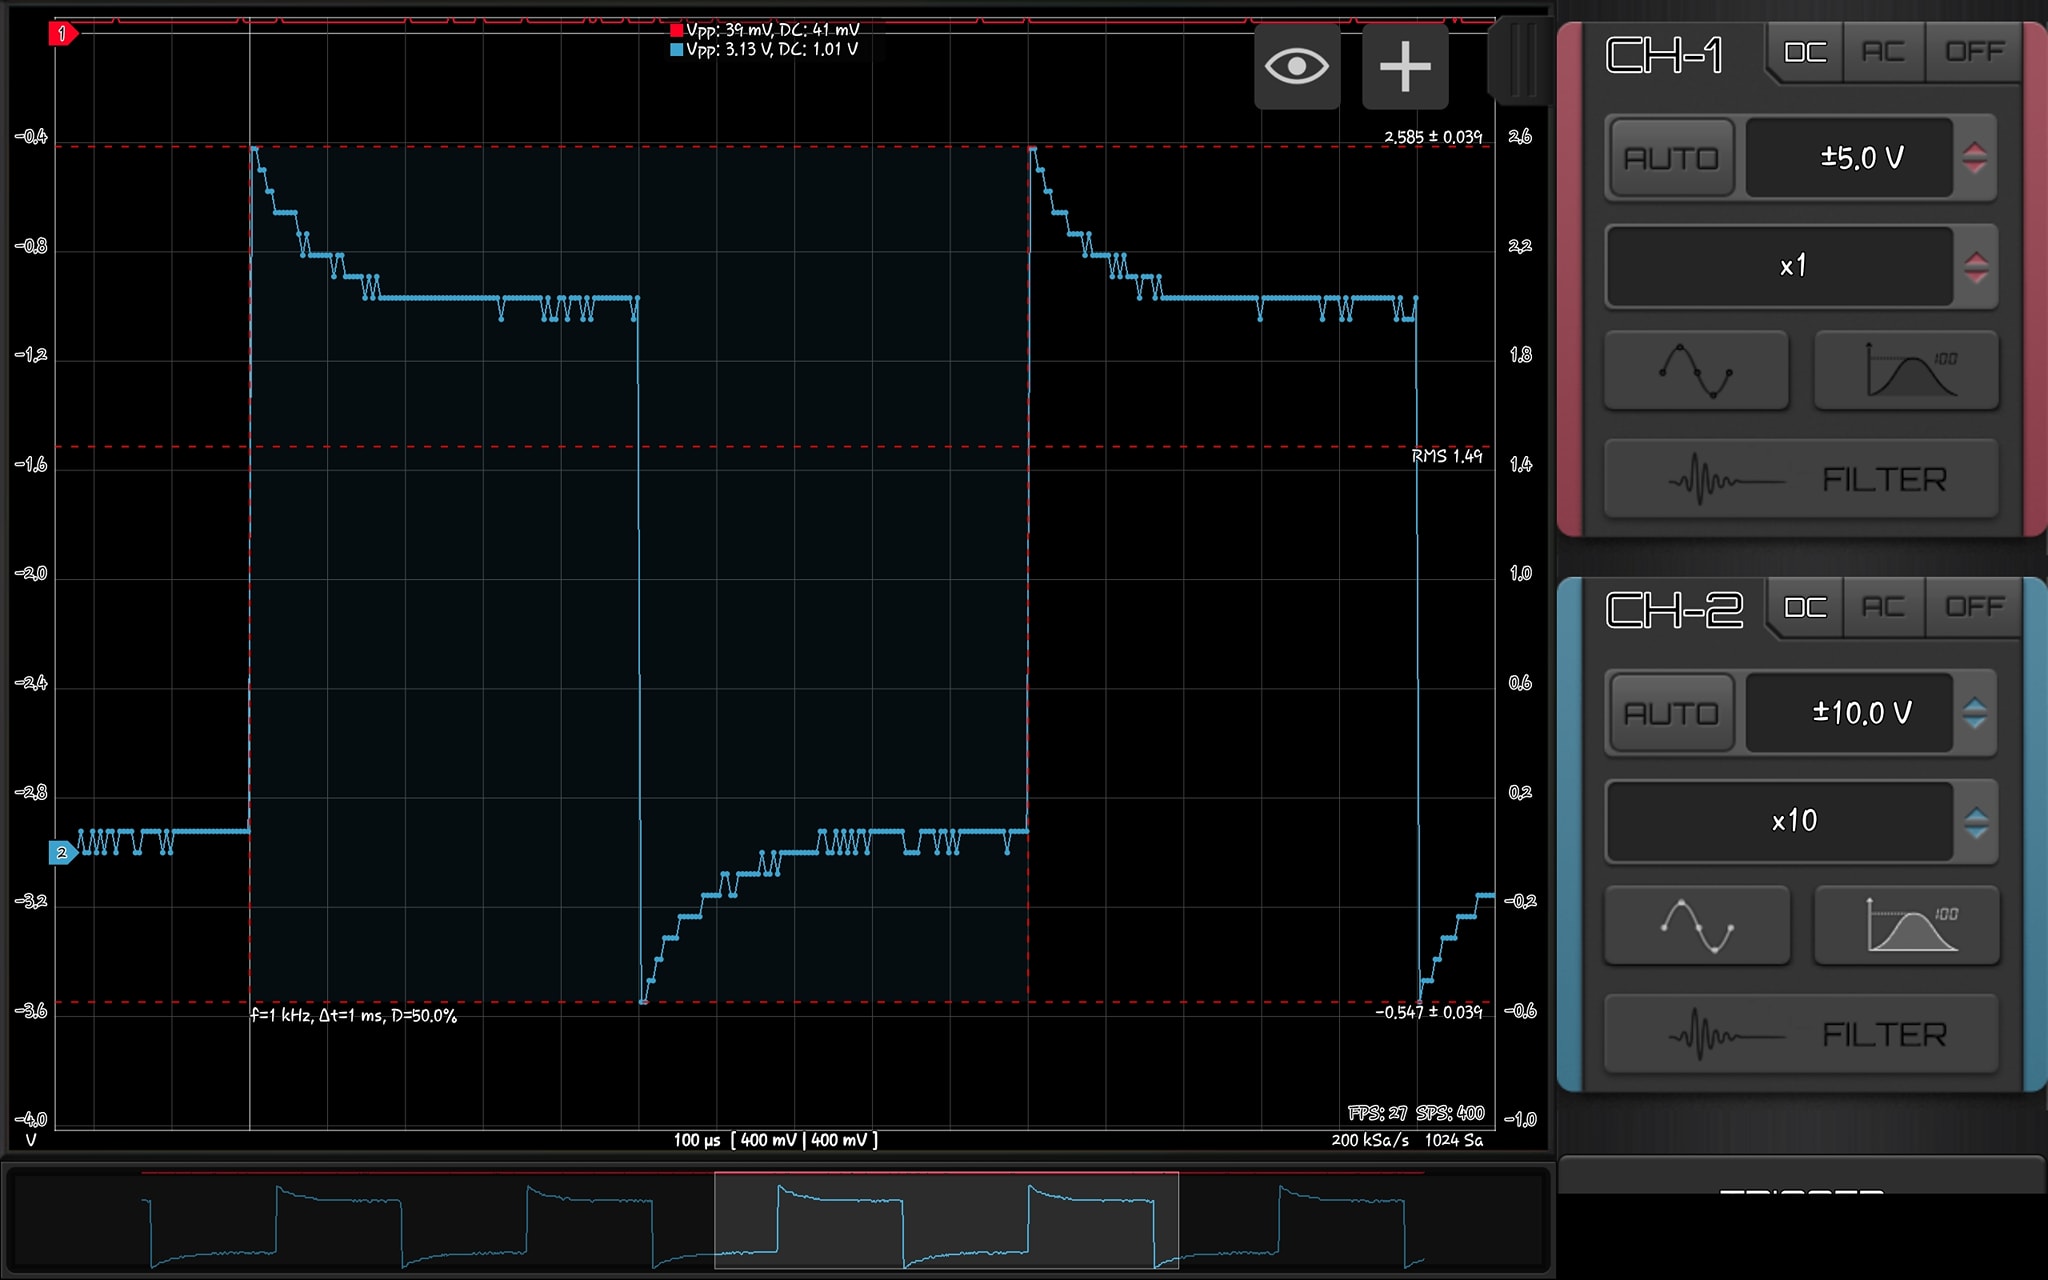This screenshot has height=1280, width=2048.
Task: Grab the side panel handle
Action: pyautogui.click(x=1520, y=60)
